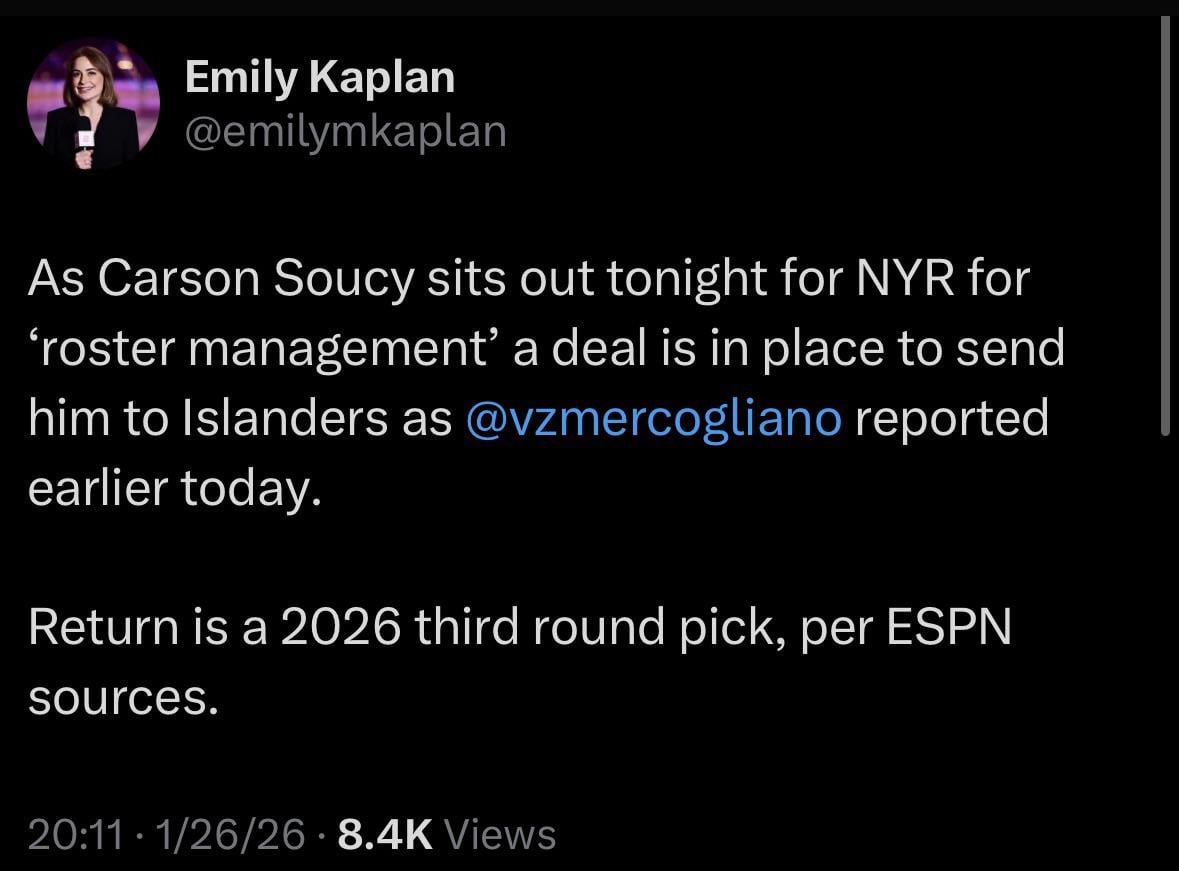Viewport: 1179px width, 871px height.
Task: Click the display name Emily Kaplan
Action: point(320,75)
